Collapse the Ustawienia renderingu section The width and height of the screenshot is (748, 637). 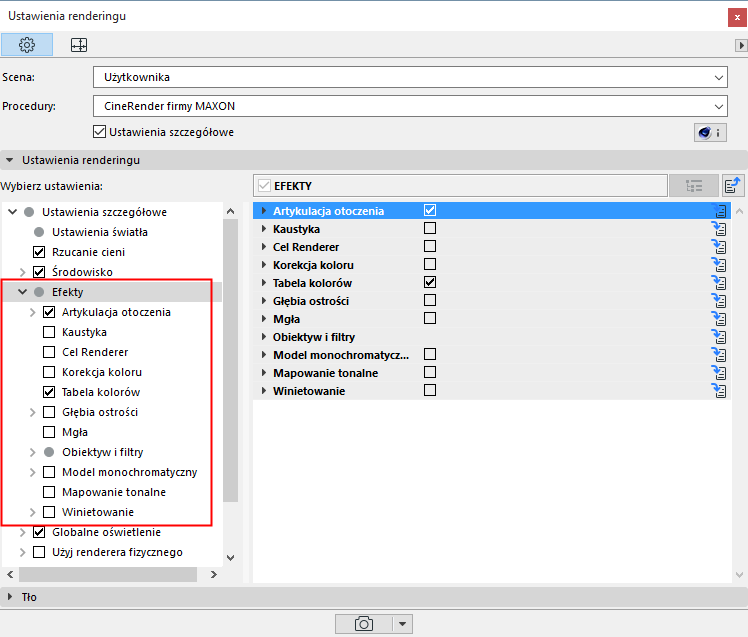click(10, 160)
